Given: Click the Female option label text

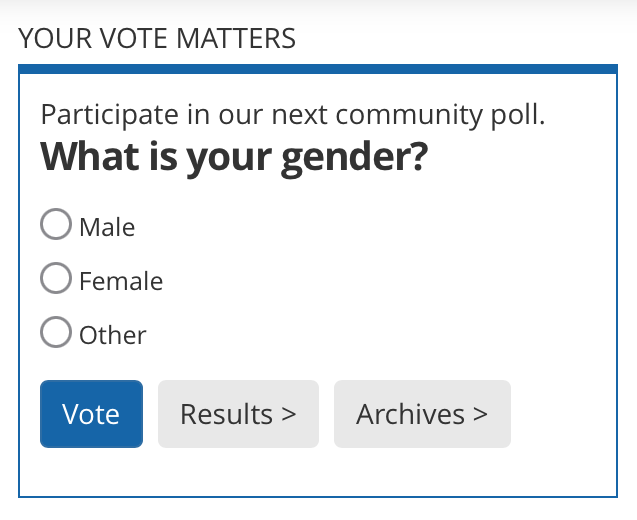Looking at the screenshot, I should 121,281.
